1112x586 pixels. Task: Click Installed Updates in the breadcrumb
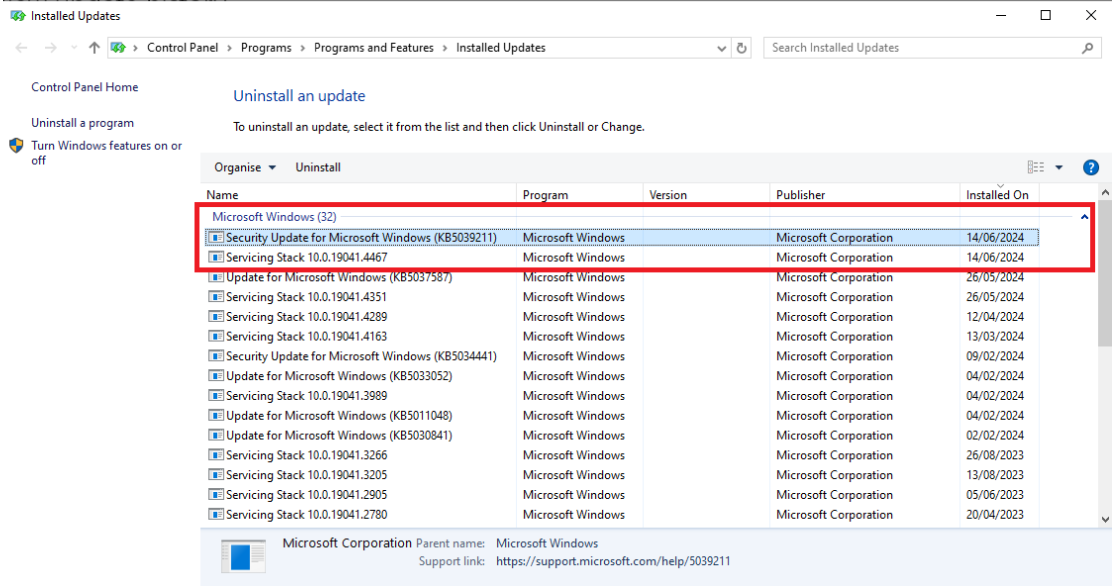point(501,48)
